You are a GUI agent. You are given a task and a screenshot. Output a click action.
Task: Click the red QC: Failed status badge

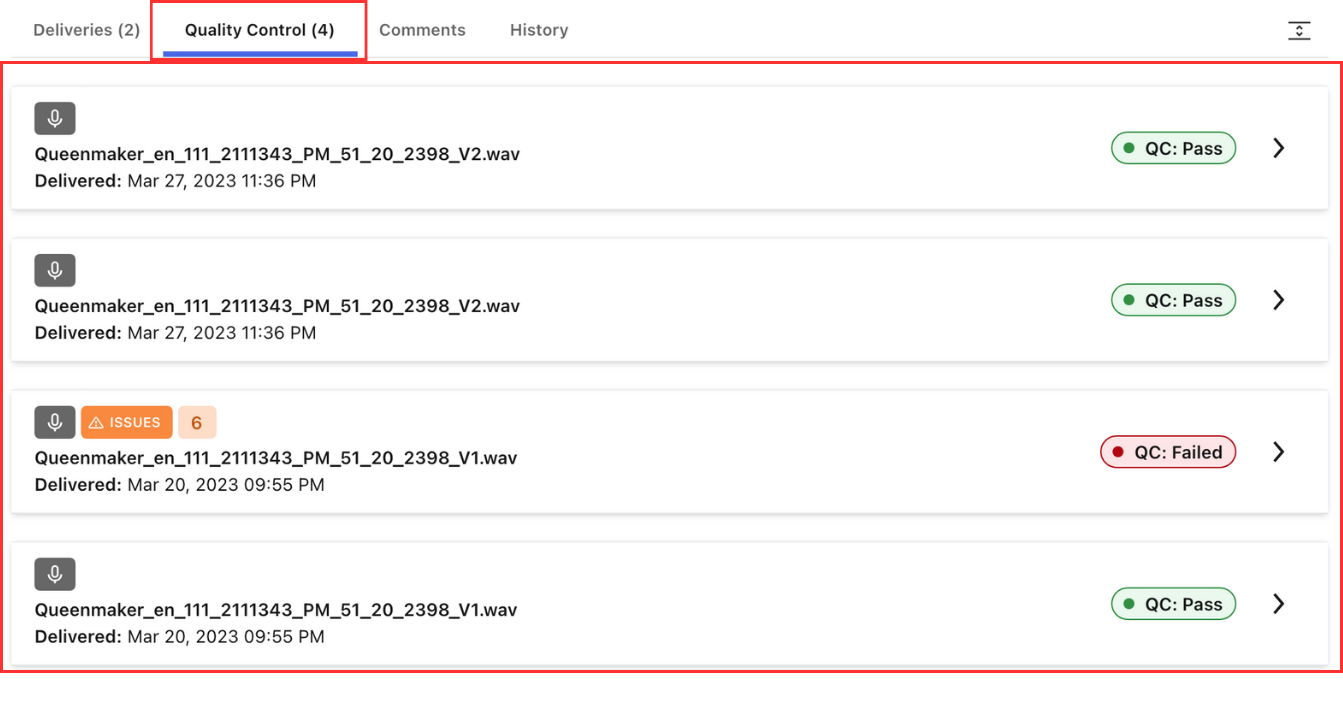pos(1168,452)
